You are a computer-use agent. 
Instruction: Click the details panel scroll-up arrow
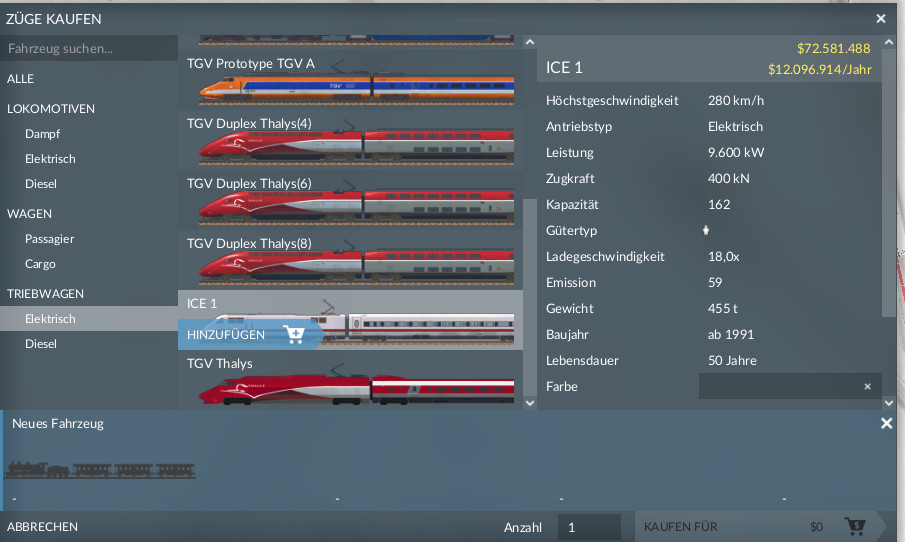(889, 42)
